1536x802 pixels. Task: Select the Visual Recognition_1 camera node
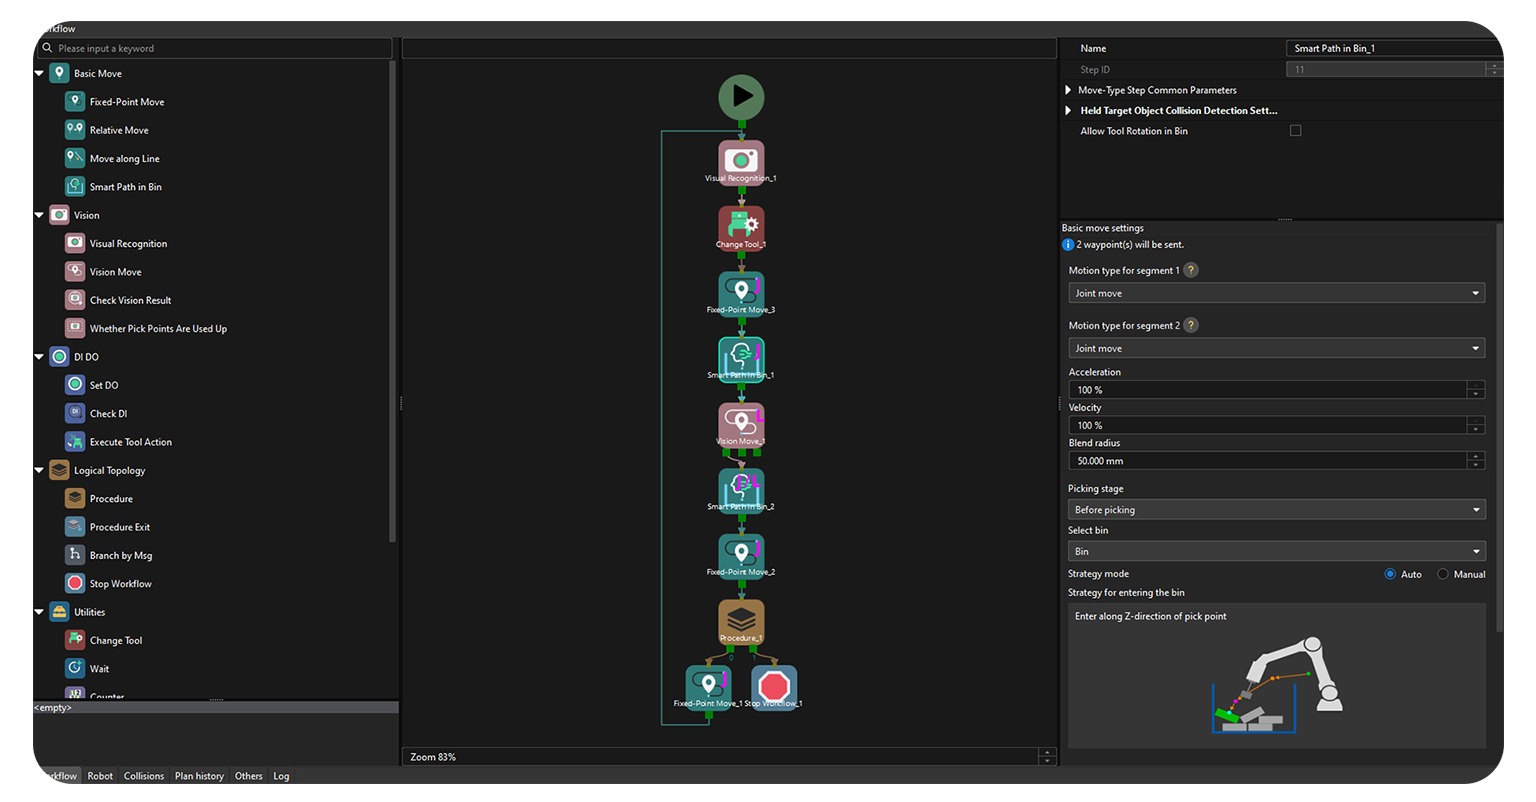click(741, 160)
